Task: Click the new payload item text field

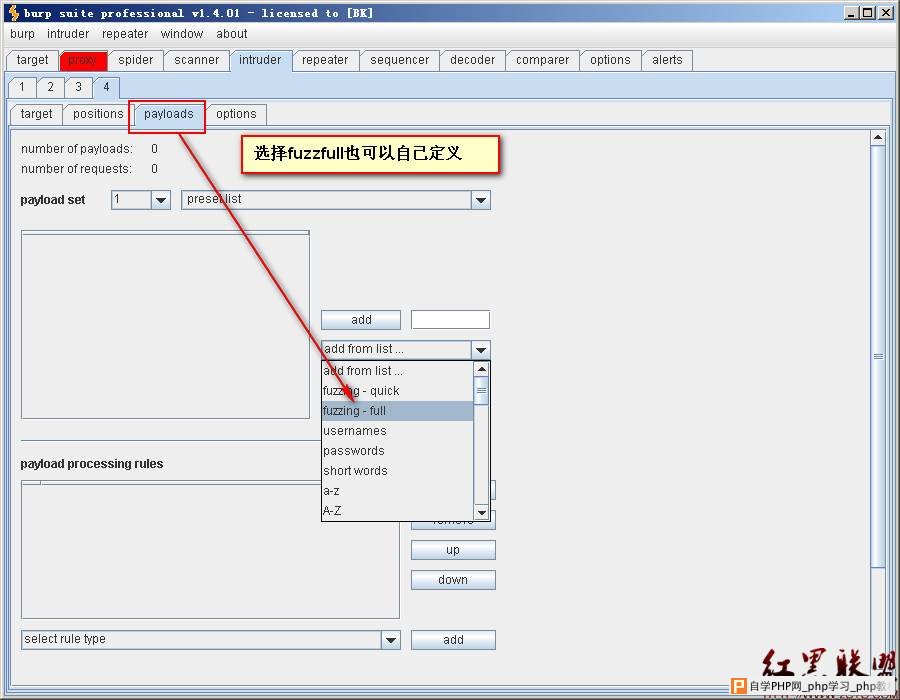Action: point(451,320)
